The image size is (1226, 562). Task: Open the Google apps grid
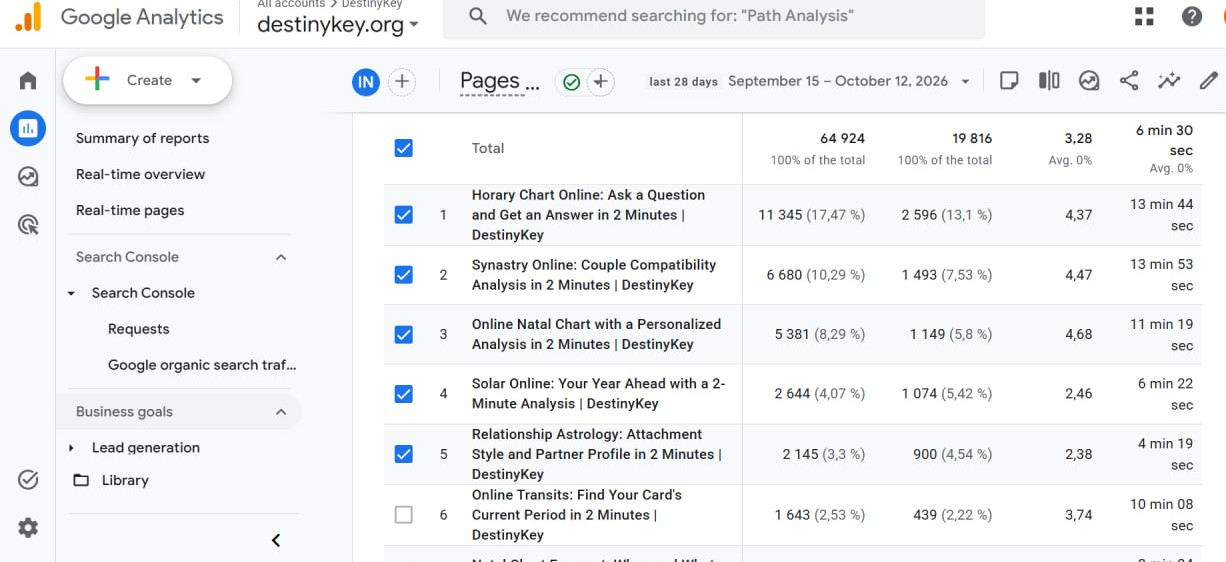[x=1144, y=16]
